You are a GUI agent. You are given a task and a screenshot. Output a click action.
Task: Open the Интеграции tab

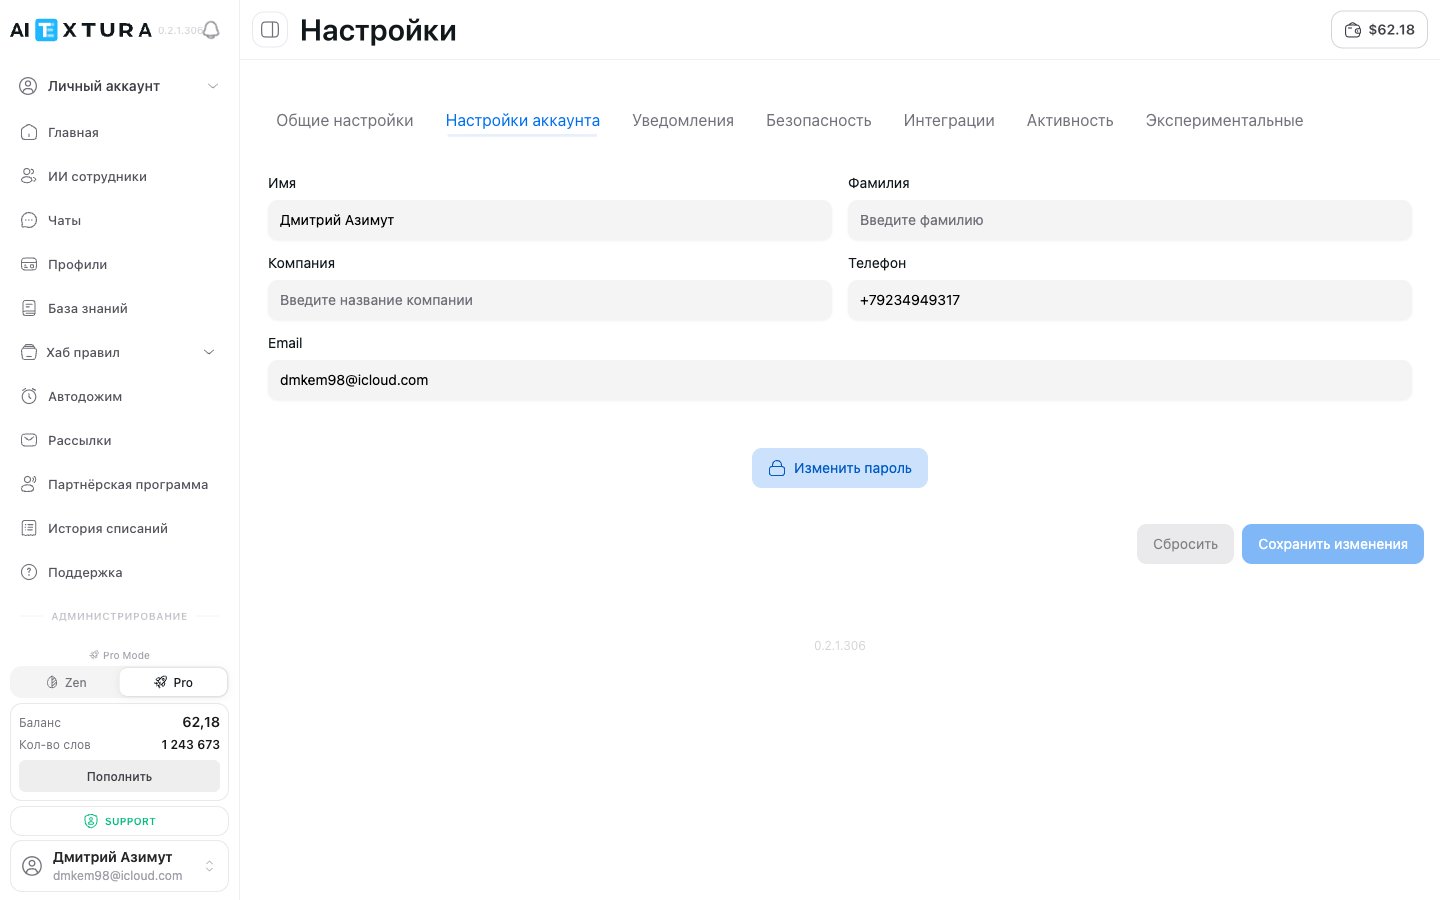tap(949, 120)
